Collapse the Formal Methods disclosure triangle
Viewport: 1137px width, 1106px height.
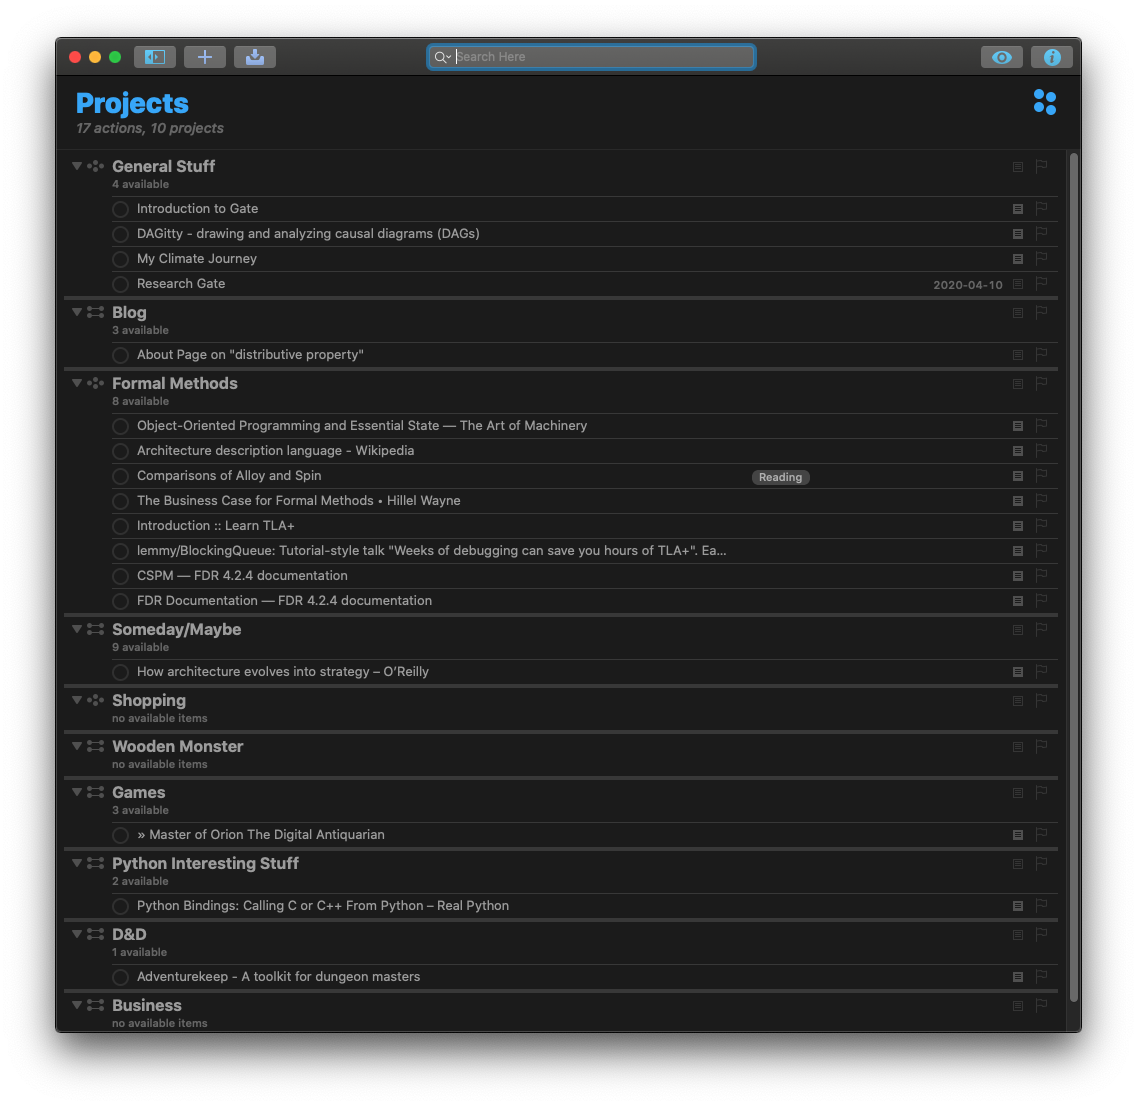click(x=76, y=383)
